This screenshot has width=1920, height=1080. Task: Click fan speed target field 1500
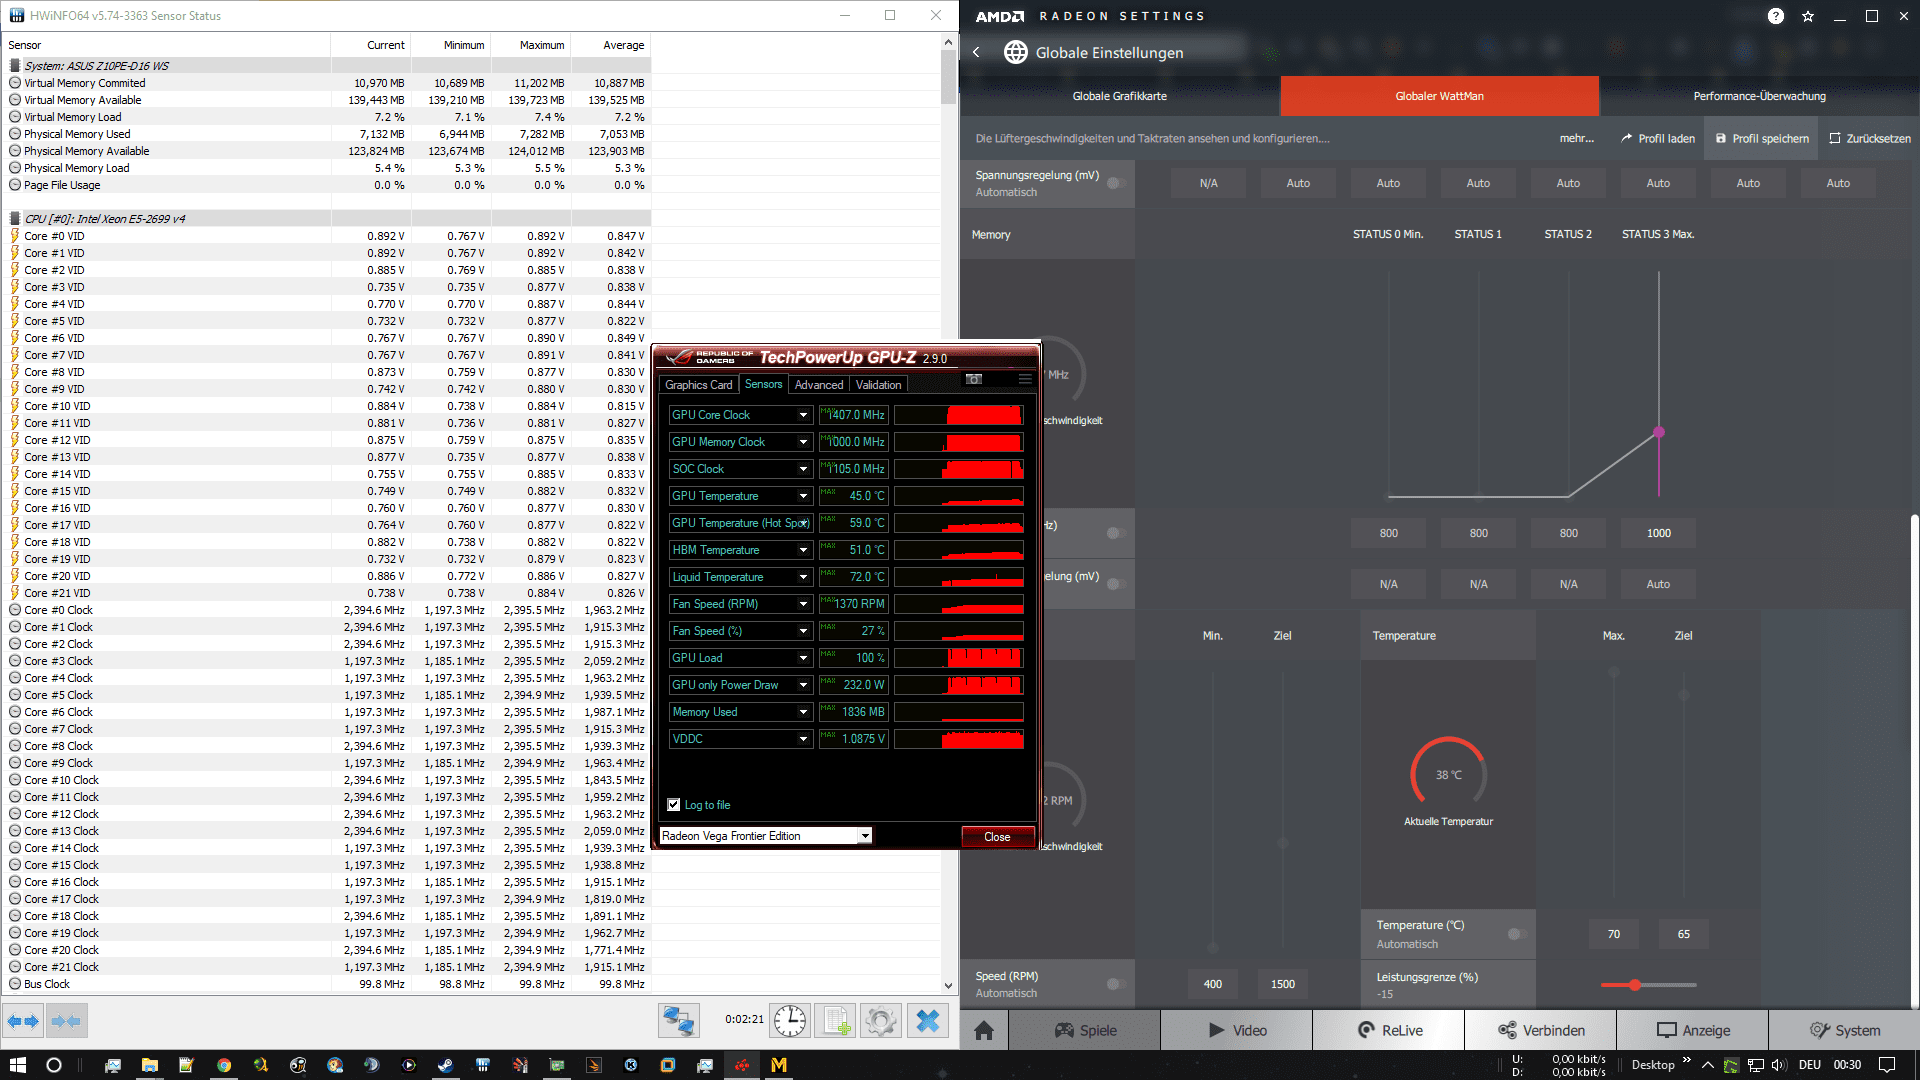(x=1283, y=984)
